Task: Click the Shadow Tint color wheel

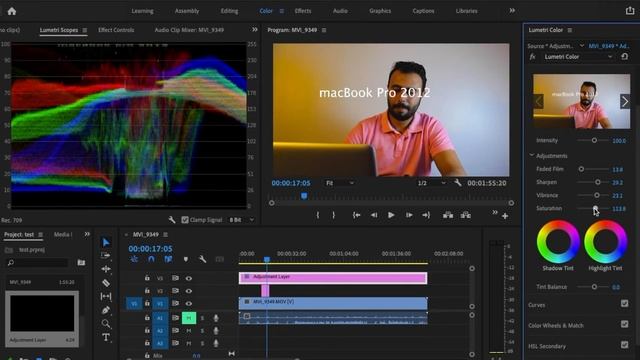Action: pyautogui.click(x=558, y=242)
